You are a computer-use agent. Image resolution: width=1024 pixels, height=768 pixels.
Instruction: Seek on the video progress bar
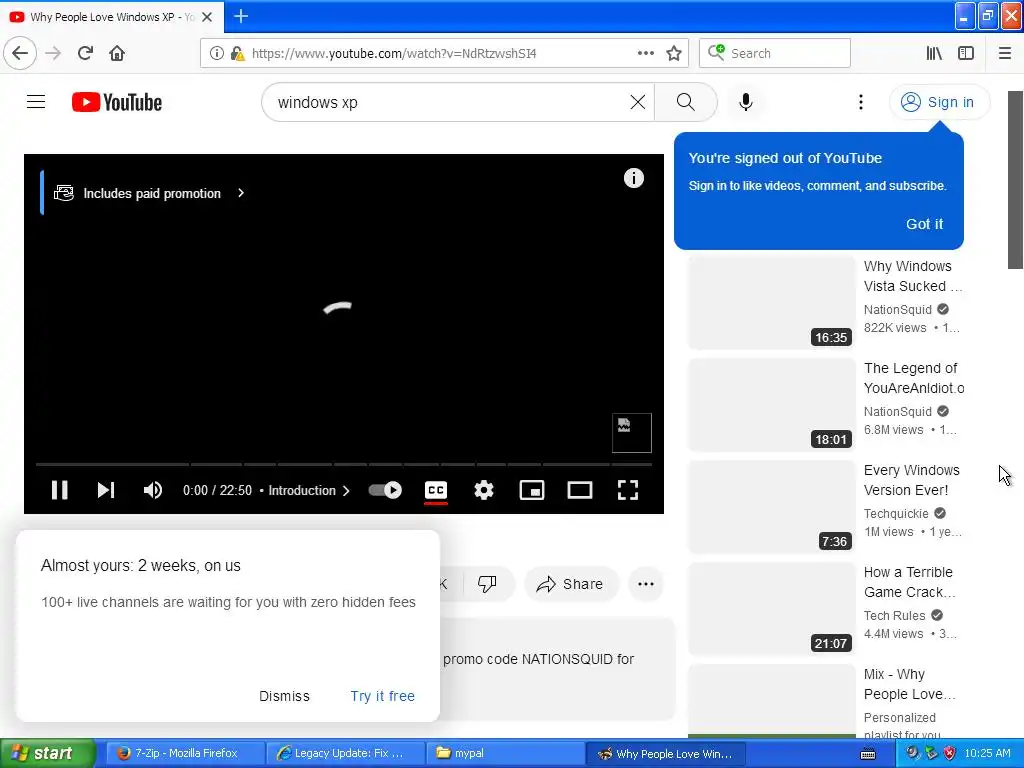pyautogui.click(x=344, y=464)
